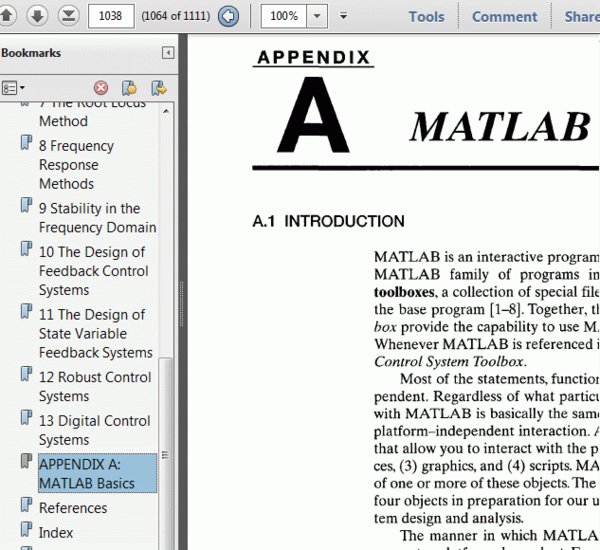This screenshot has height=550, width=600.
Task: Open the zoom level dropdown arrow
Action: [x=317, y=16]
